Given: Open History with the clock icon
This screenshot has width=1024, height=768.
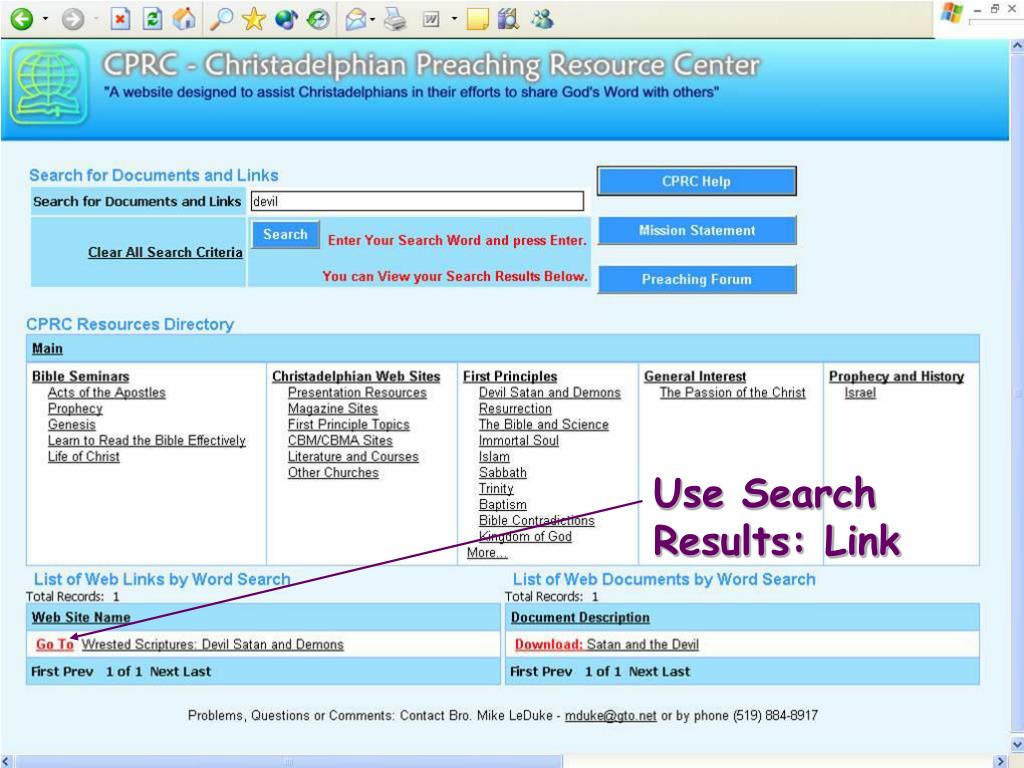Looking at the screenshot, I should coord(318,19).
